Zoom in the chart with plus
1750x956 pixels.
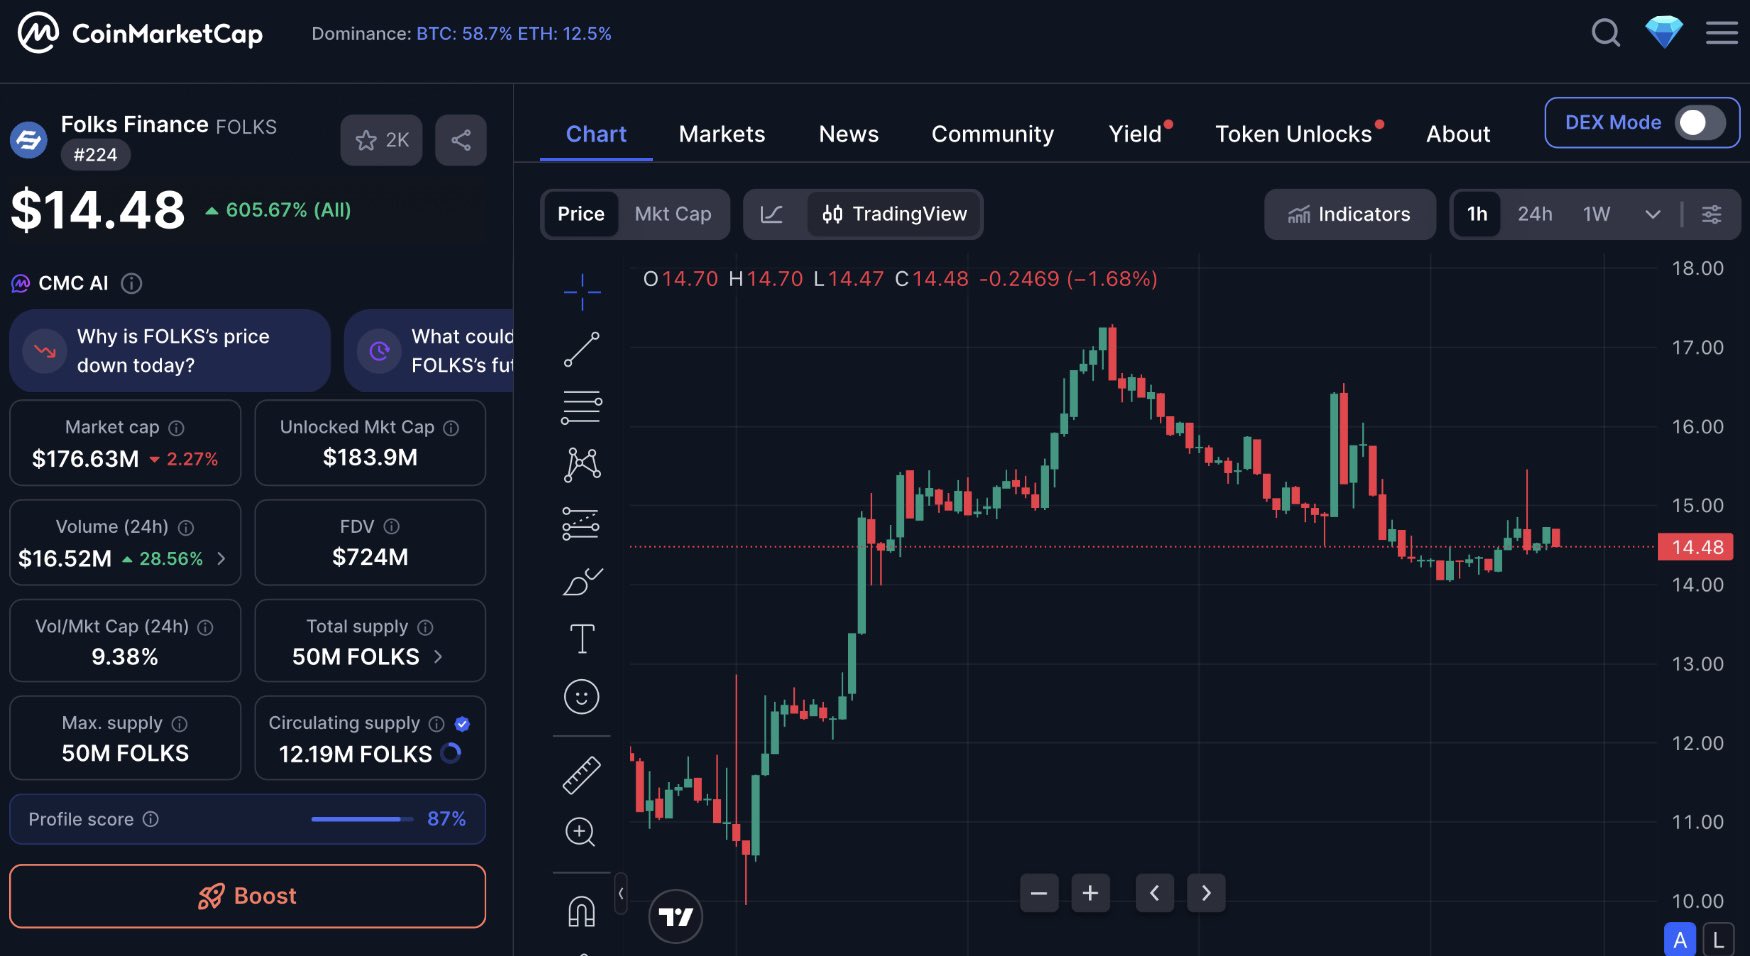(x=1090, y=893)
